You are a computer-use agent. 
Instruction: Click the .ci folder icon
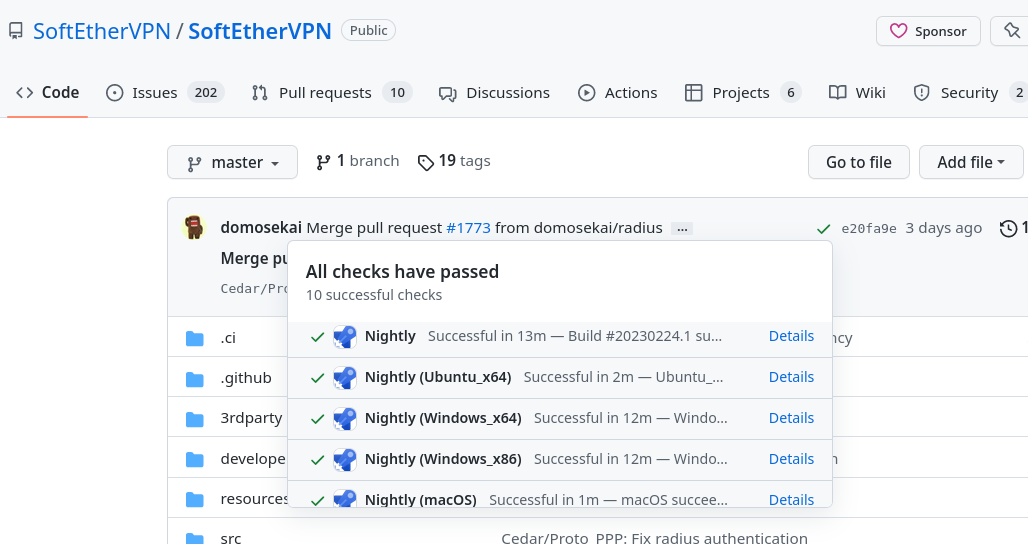[195, 338]
